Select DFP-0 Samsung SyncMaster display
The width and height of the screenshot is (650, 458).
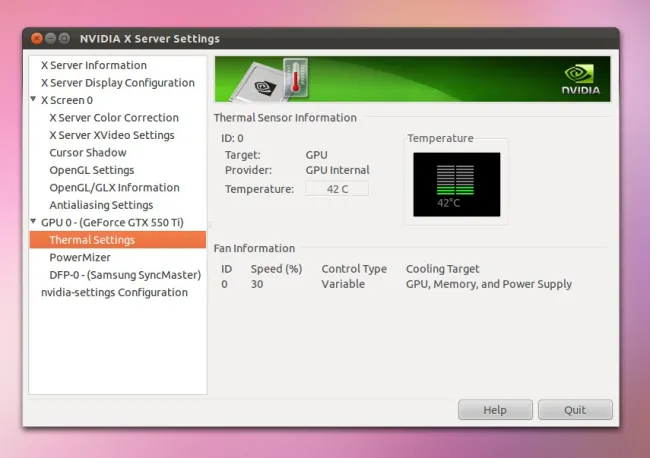coord(125,275)
